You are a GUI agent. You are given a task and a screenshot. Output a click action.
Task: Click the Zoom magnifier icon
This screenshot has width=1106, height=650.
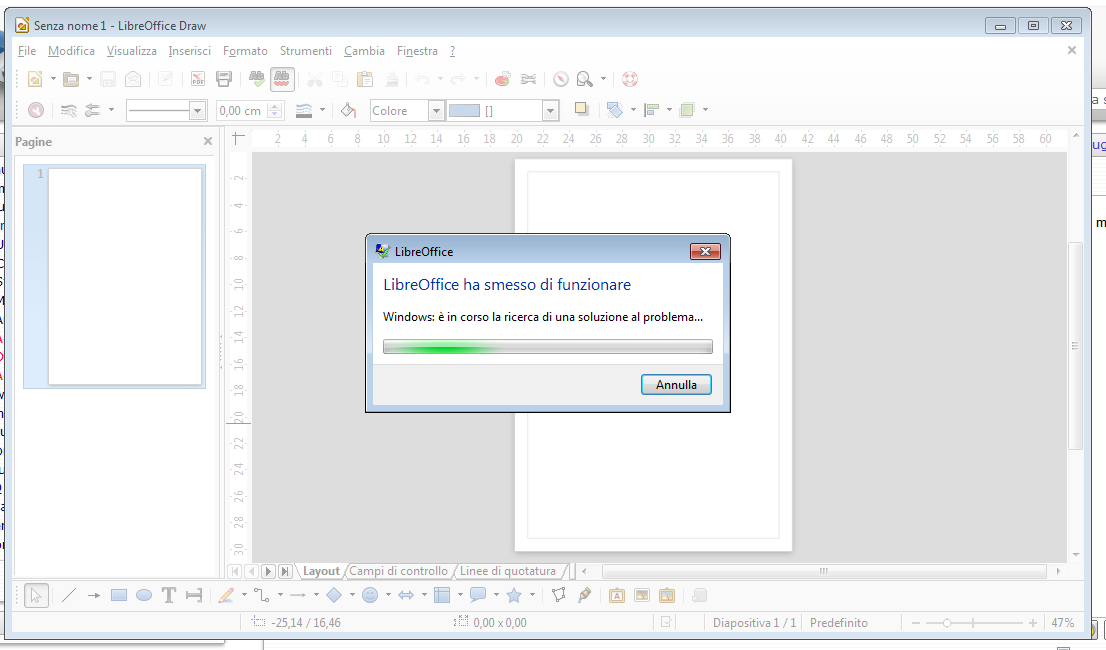coord(585,79)
